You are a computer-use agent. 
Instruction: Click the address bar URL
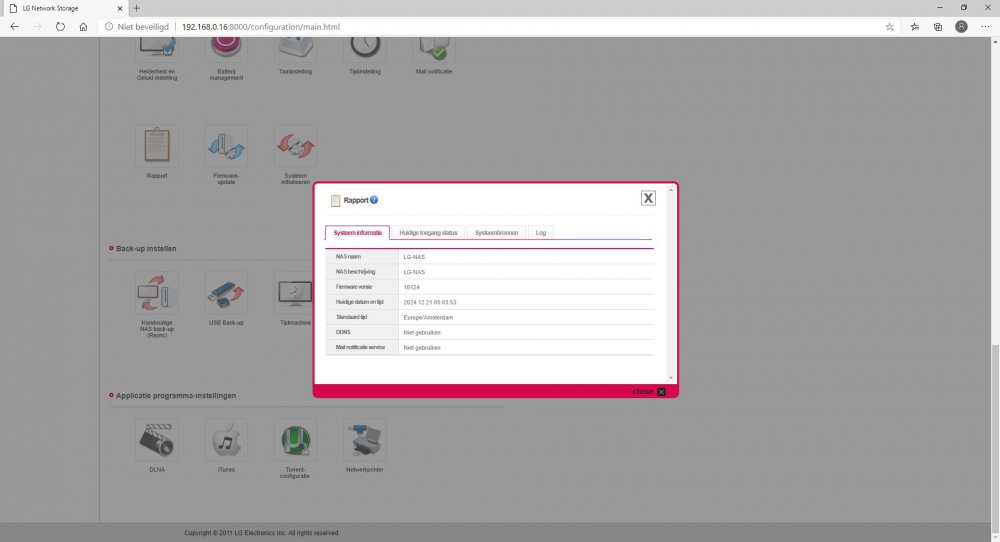tap(261, 27)
